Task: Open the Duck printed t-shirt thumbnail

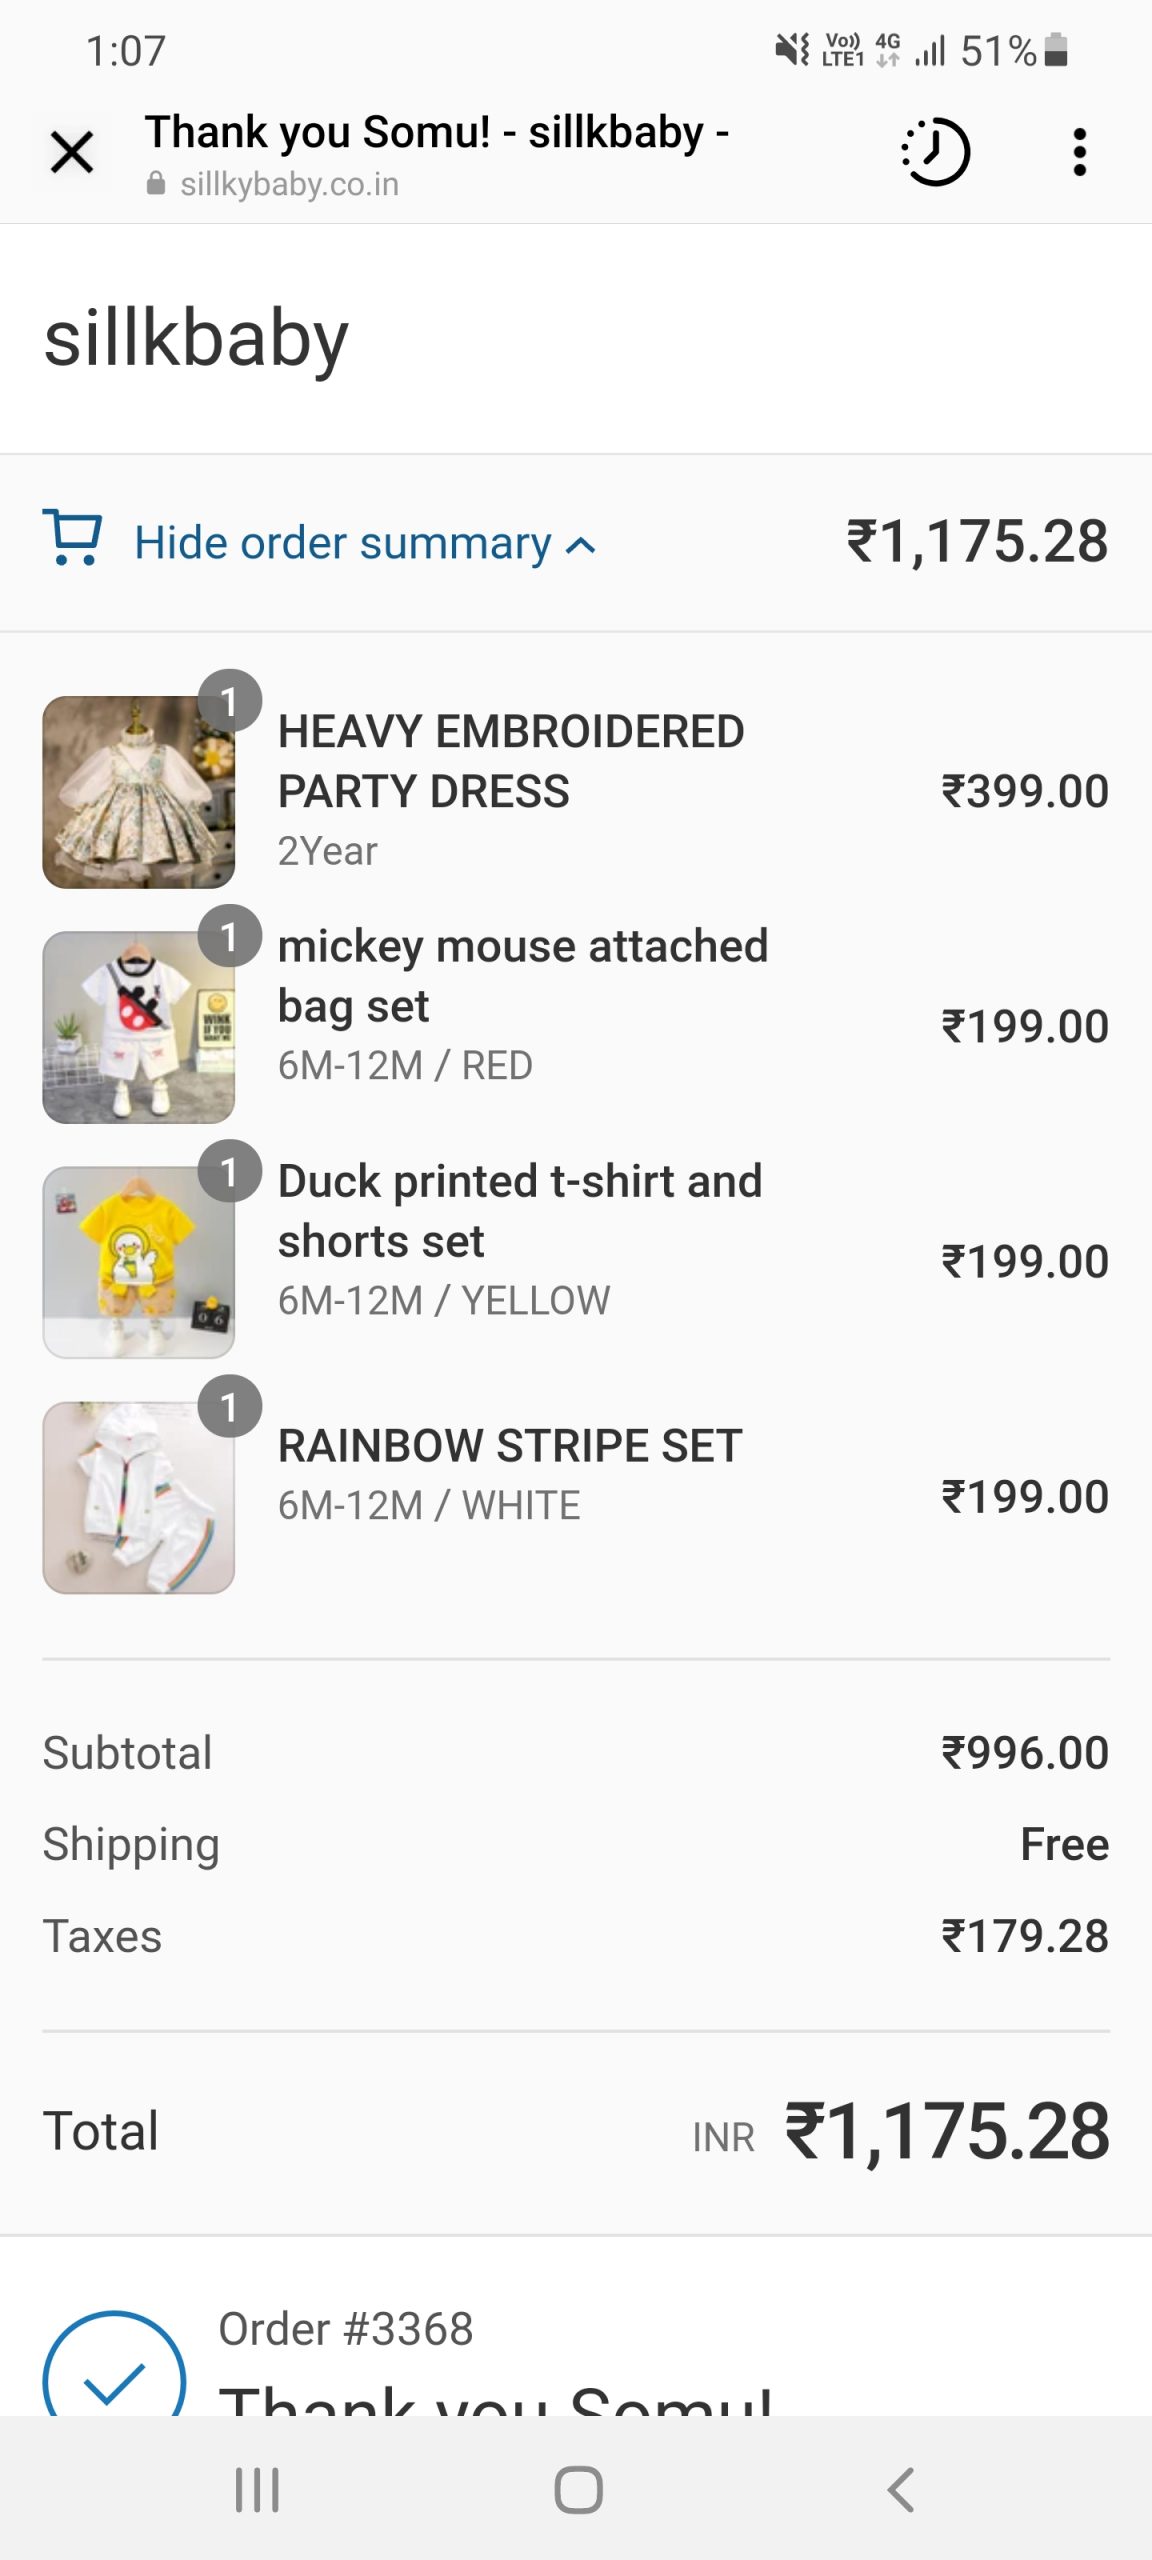Action: tap(138, 1262)
